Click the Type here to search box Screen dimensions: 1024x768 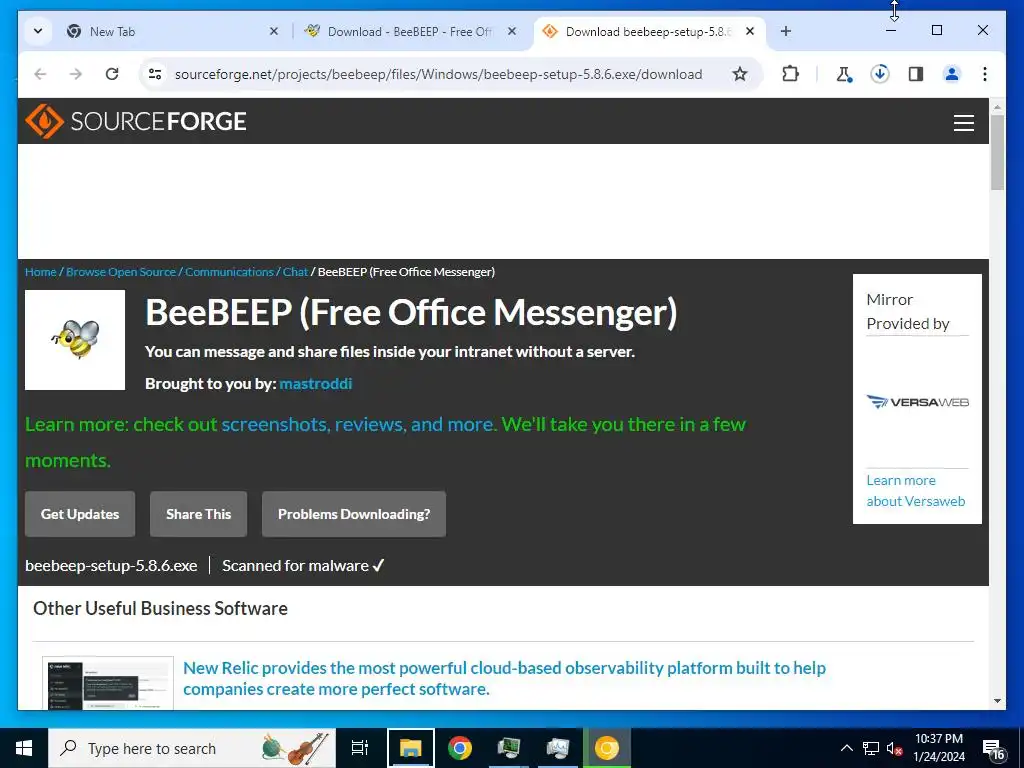point(192,748)
